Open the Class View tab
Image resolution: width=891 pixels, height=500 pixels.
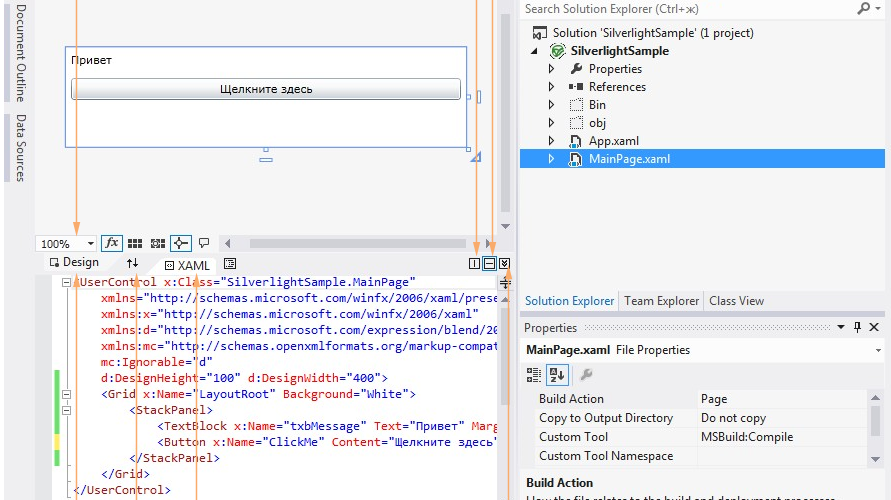(x=736, y=300)
